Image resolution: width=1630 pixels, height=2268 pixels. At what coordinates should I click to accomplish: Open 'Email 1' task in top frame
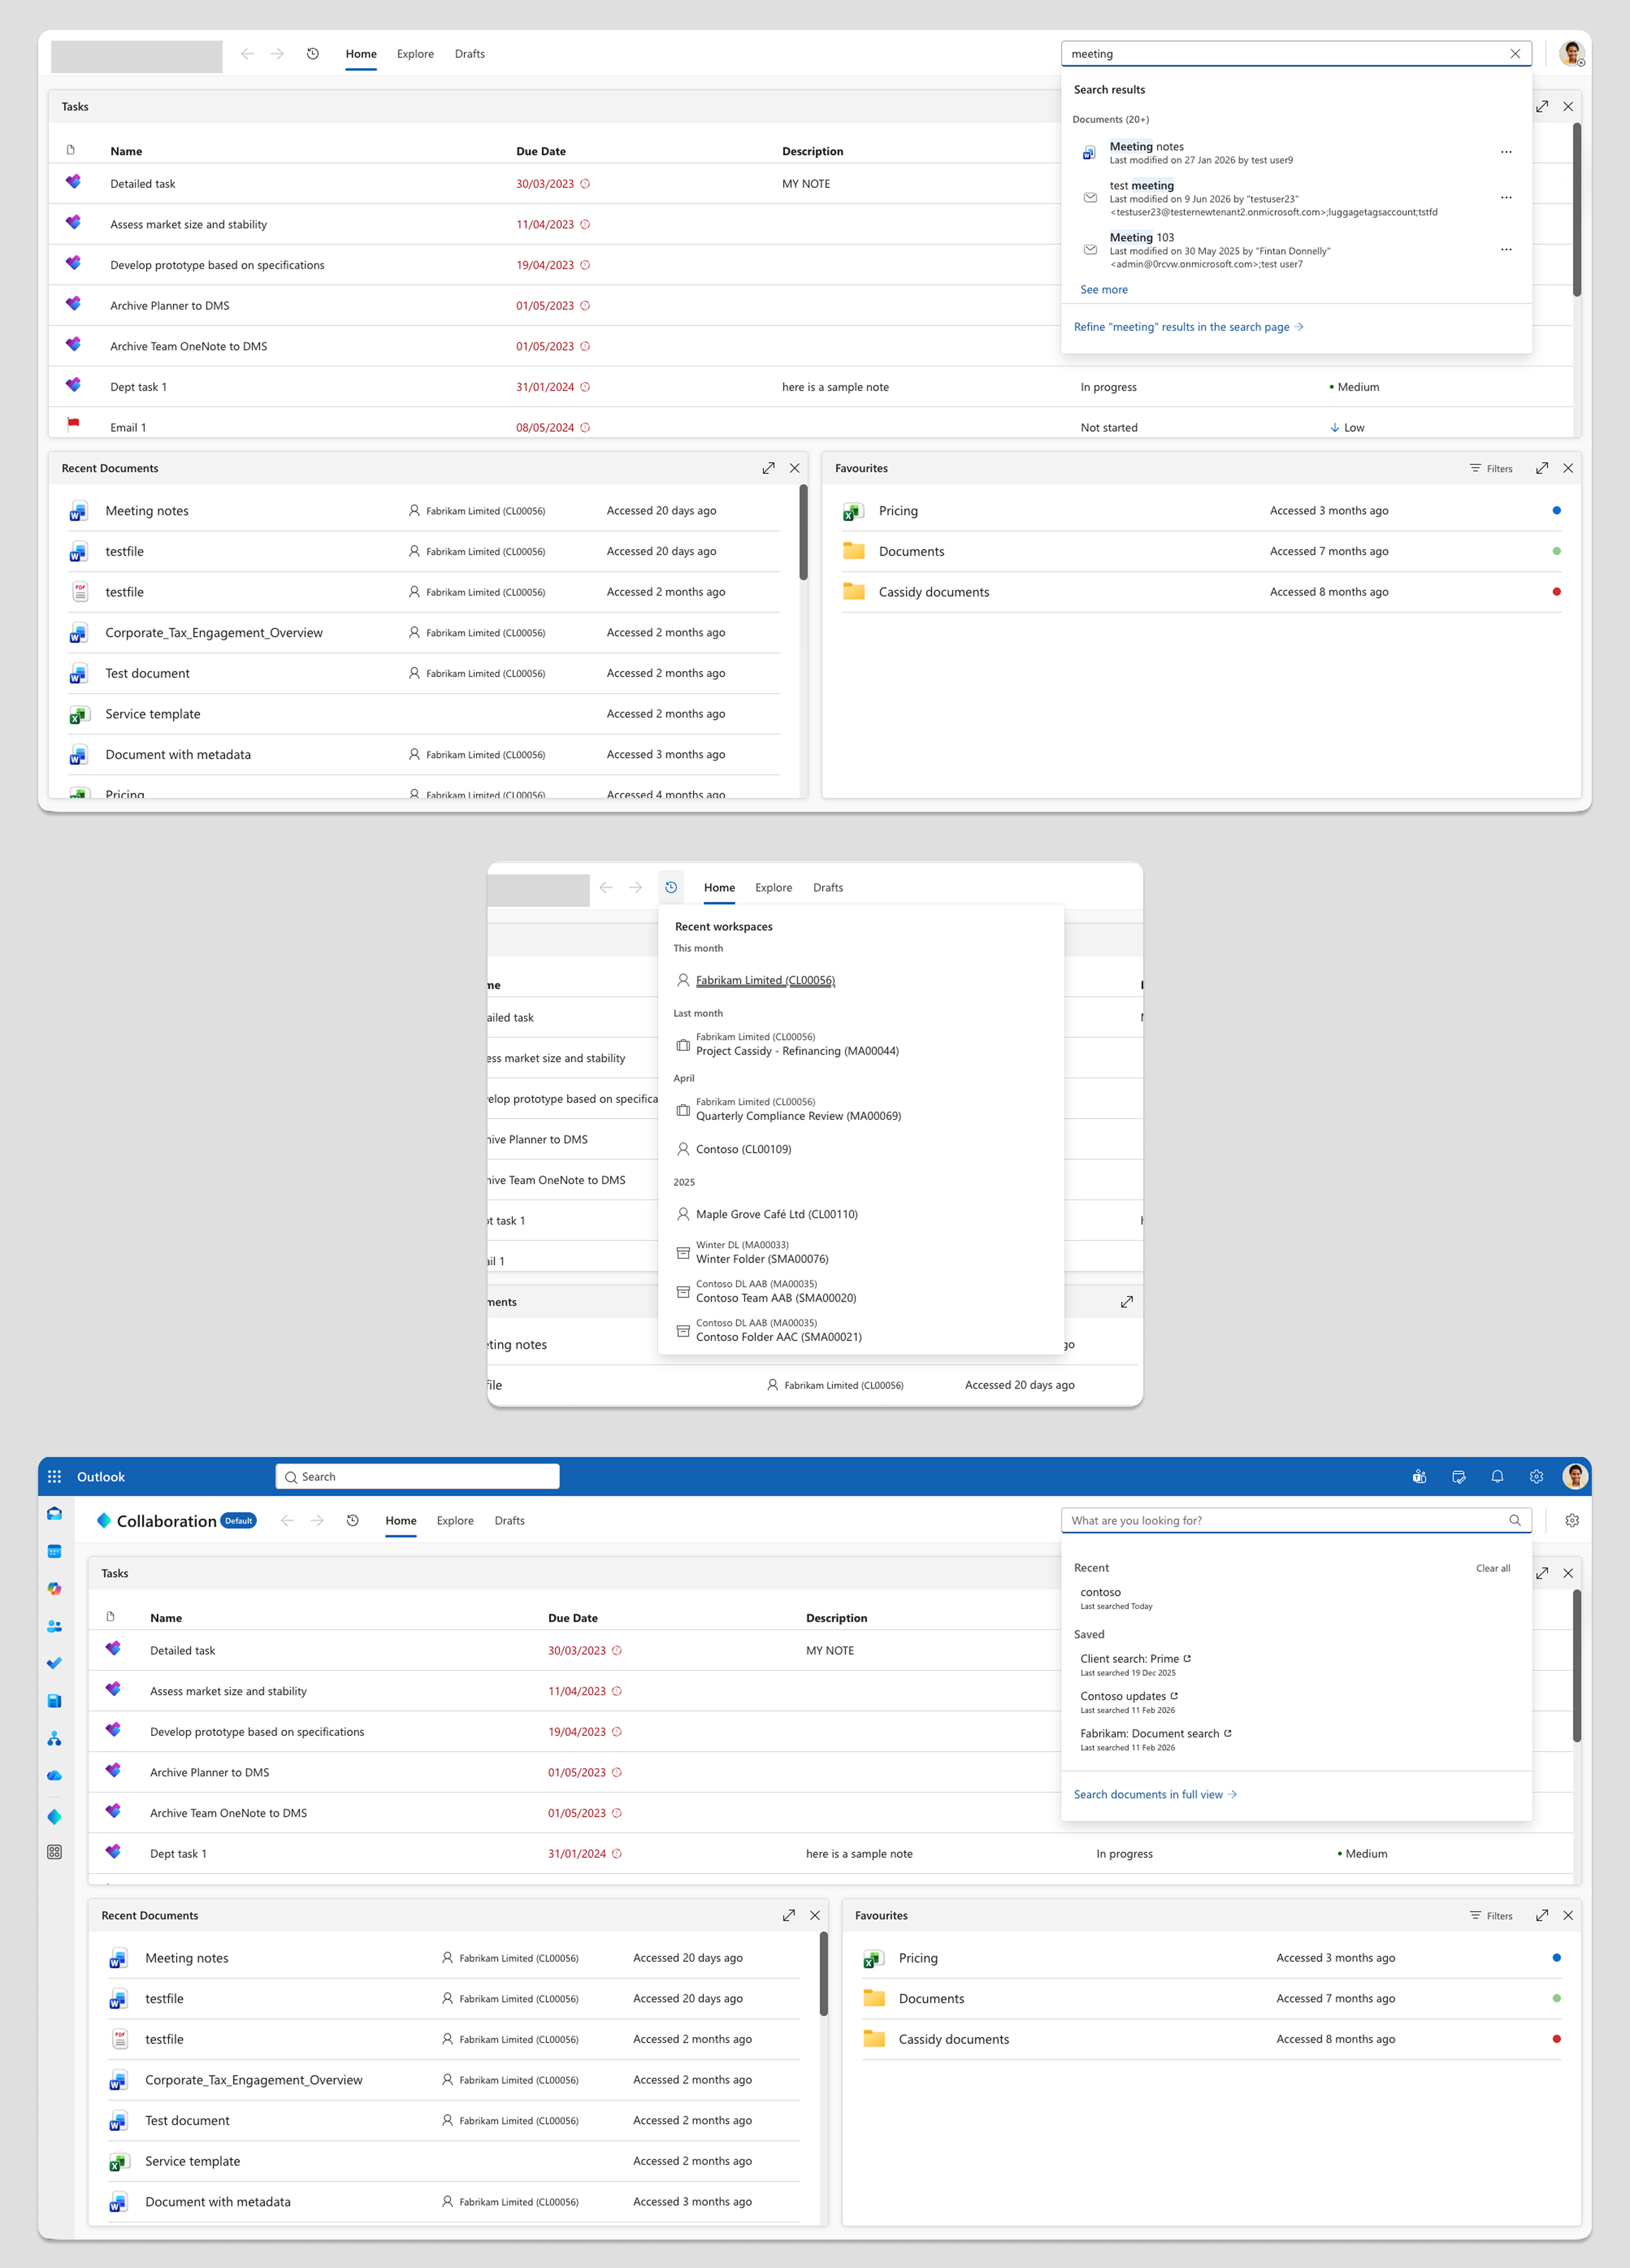click(128, 427)
